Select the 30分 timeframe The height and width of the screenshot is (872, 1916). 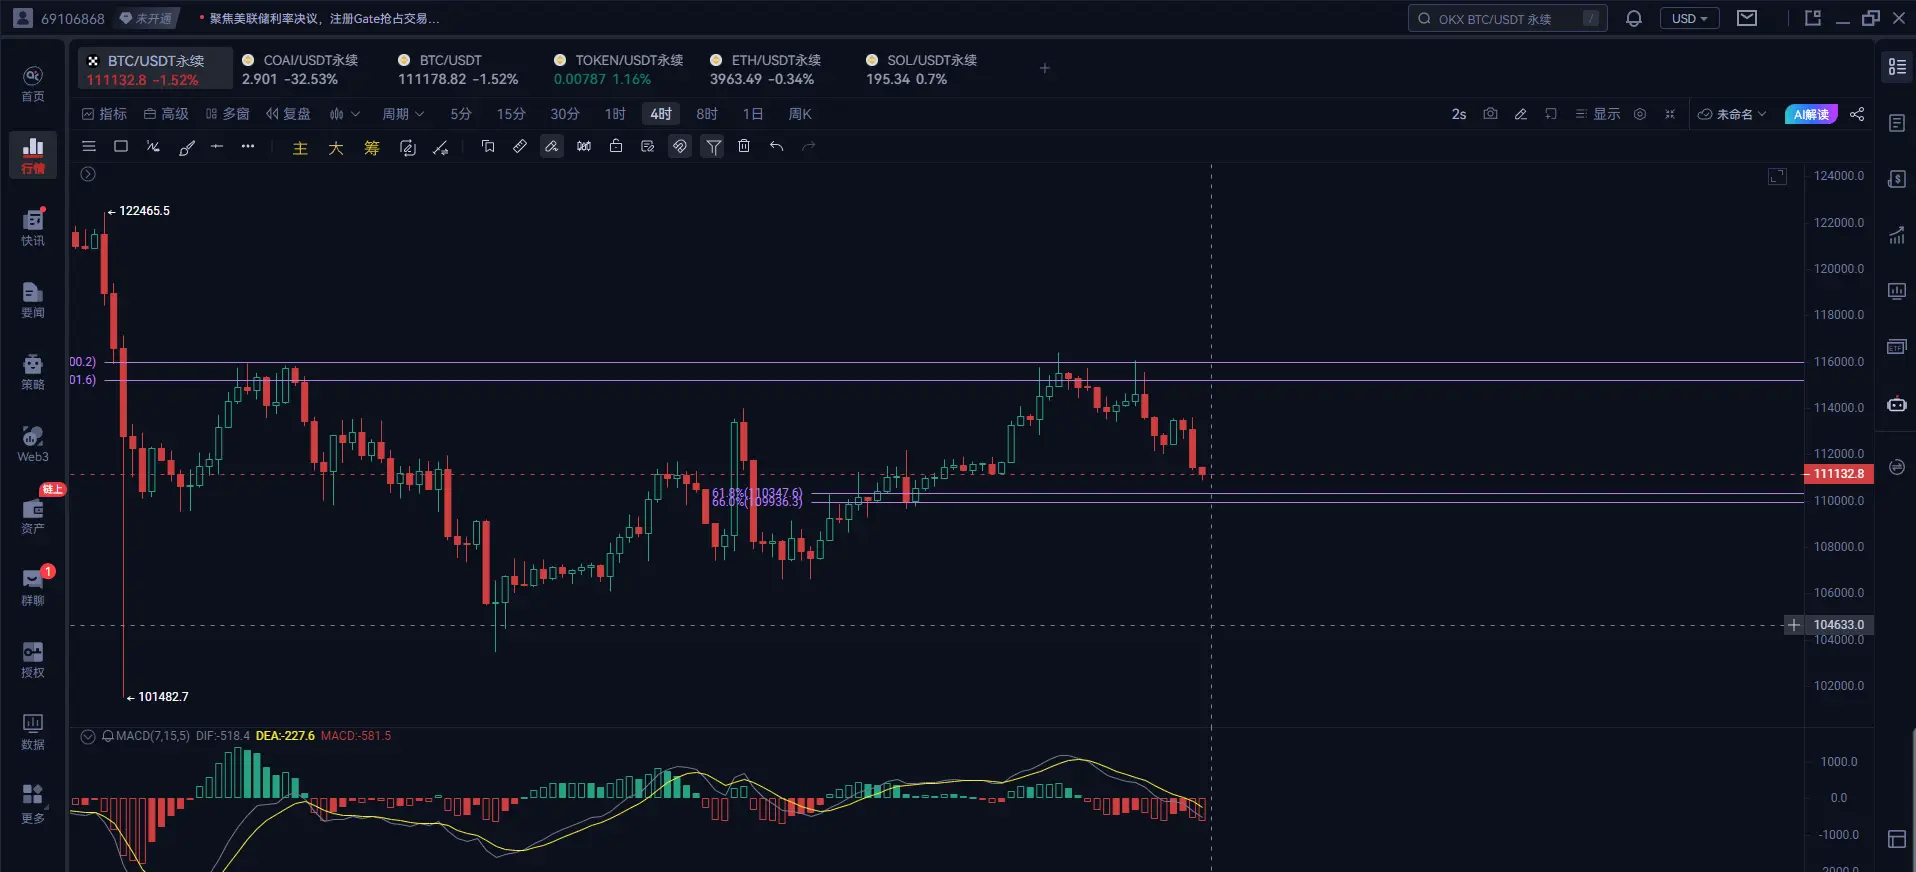pos(565,114)
